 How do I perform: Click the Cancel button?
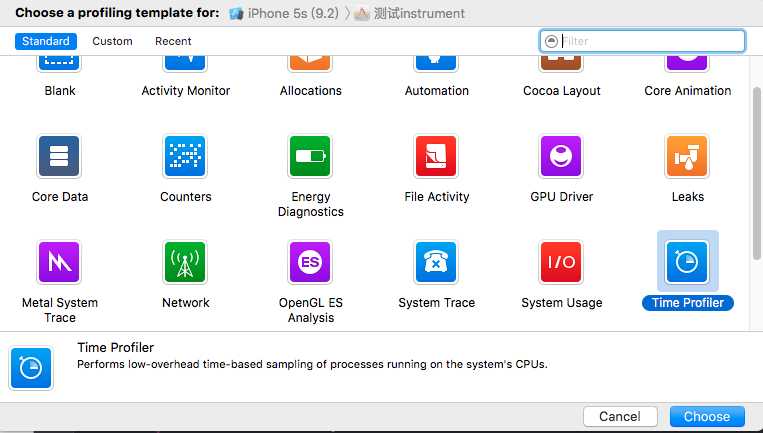[620, 416]
